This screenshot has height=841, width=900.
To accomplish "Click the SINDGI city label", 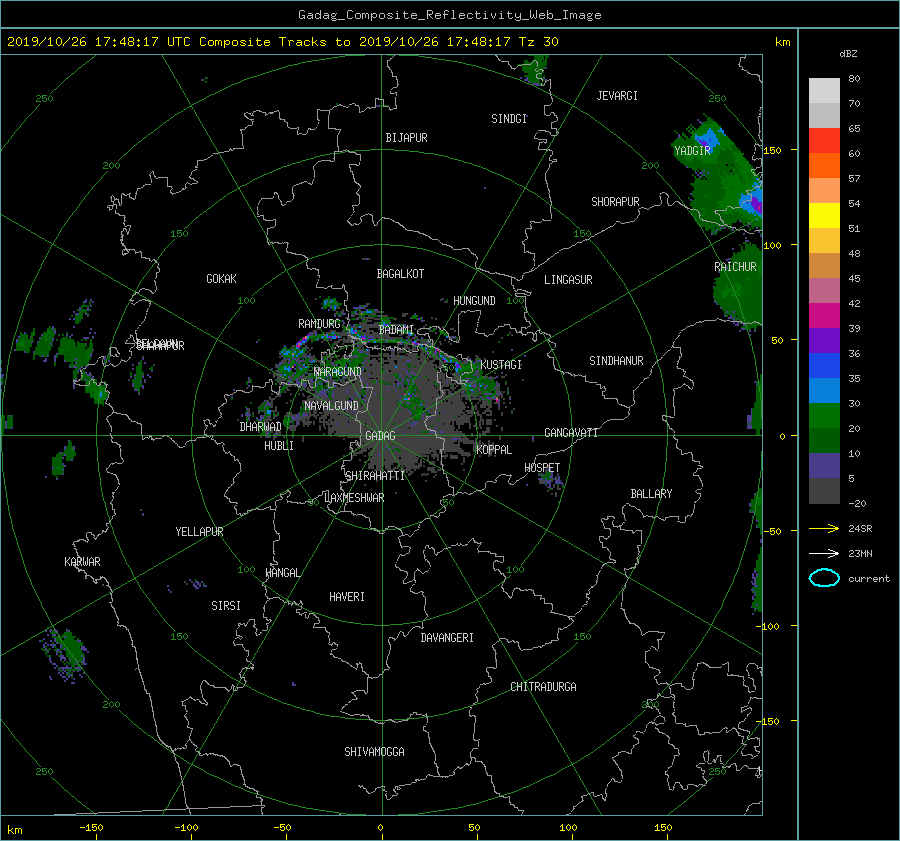I will (x=509, y=119).
